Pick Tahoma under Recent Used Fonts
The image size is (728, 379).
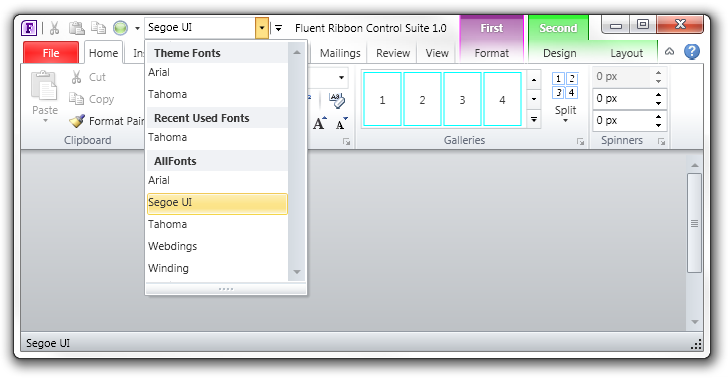click(x=217, y=137)
